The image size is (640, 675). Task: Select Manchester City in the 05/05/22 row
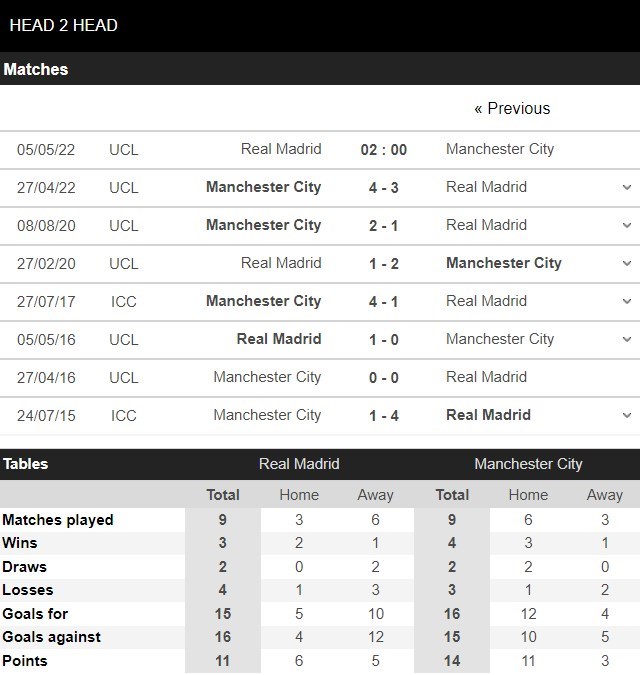pos(499,149)
